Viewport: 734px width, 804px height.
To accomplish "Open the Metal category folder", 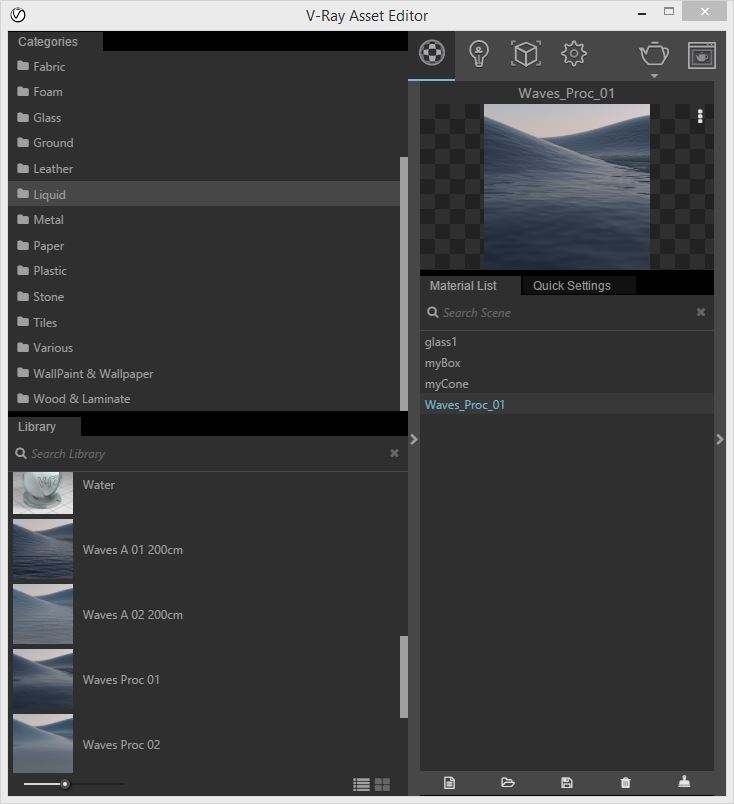I will pos(204,219).
